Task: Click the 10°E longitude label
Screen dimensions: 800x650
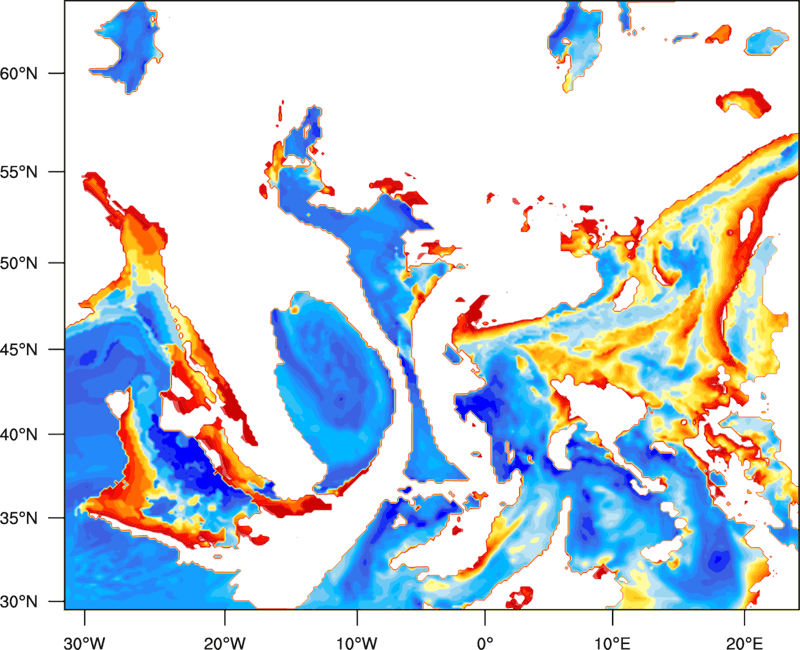Action: pos(612,643)
